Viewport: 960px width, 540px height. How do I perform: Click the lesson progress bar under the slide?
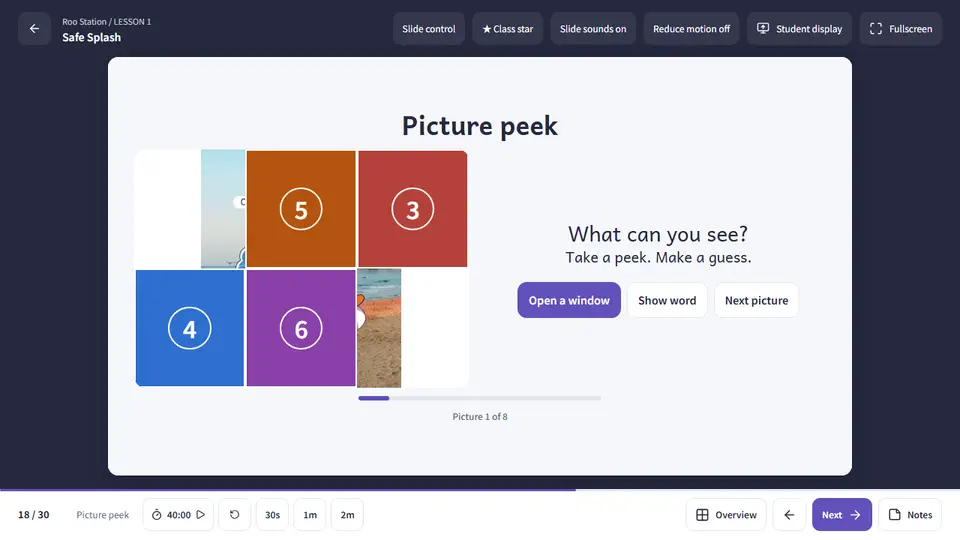480,490
